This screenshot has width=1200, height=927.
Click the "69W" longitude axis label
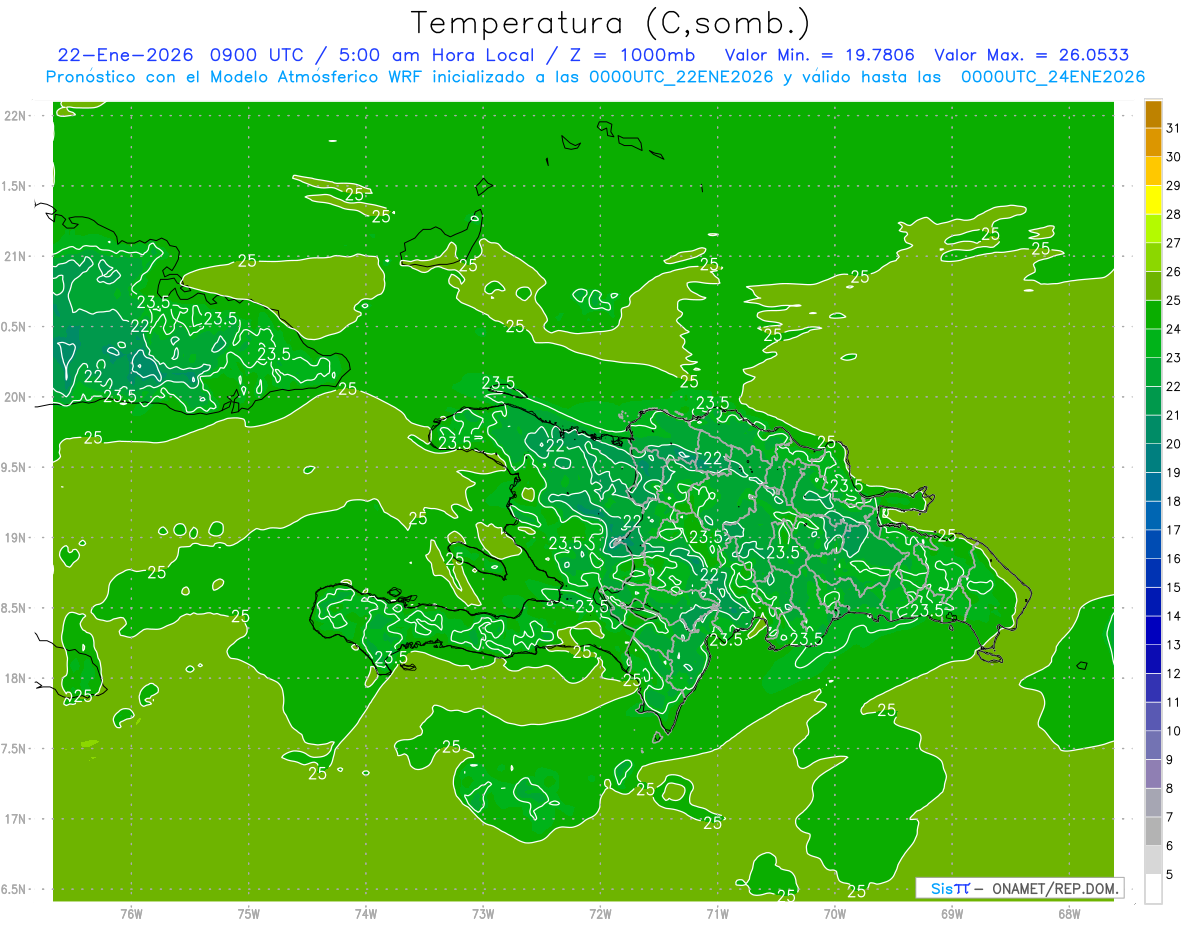pyautogui.click(x=952, y=914)
